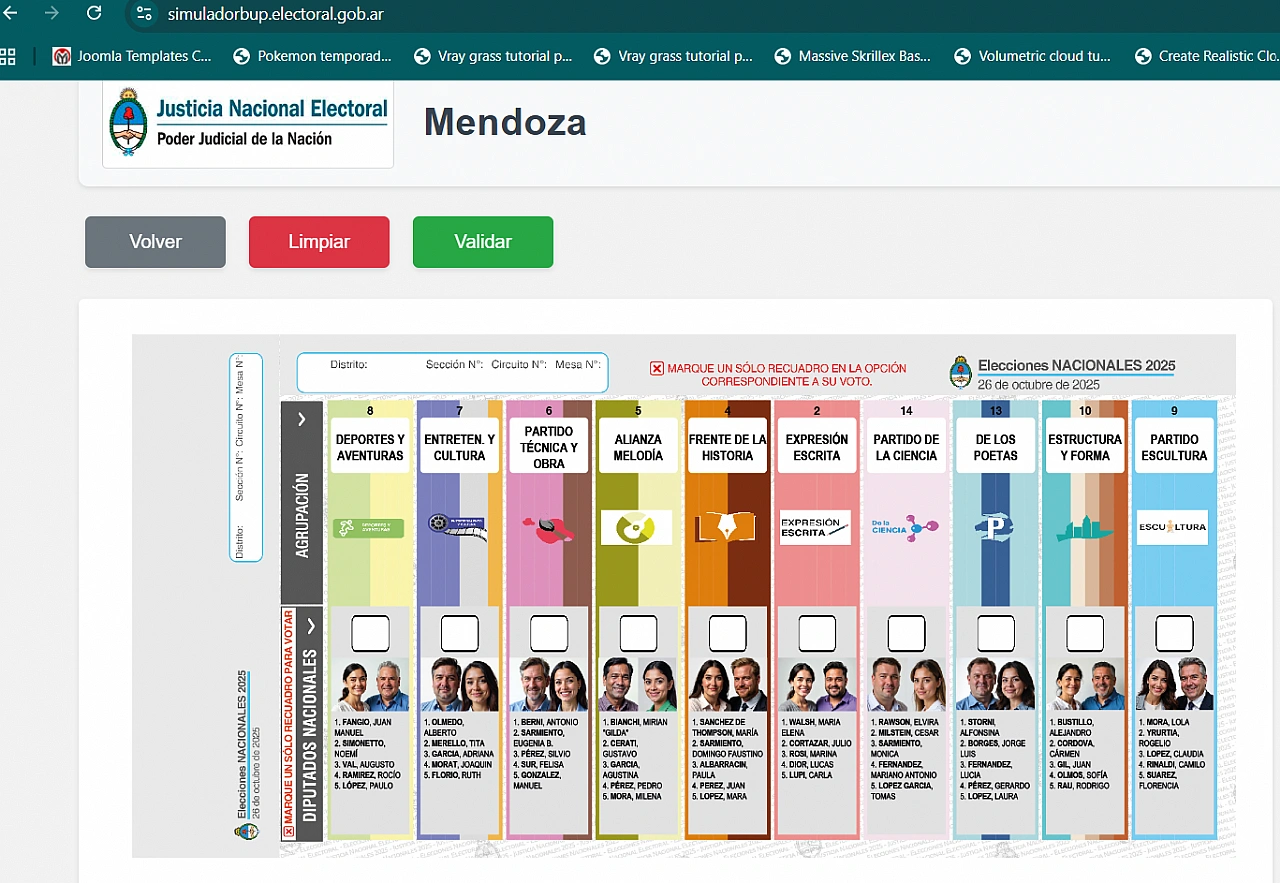The image size is (1280, 883).
Task: Click the Deportes y Aventuras party logo
Action: tap(369, 528)
